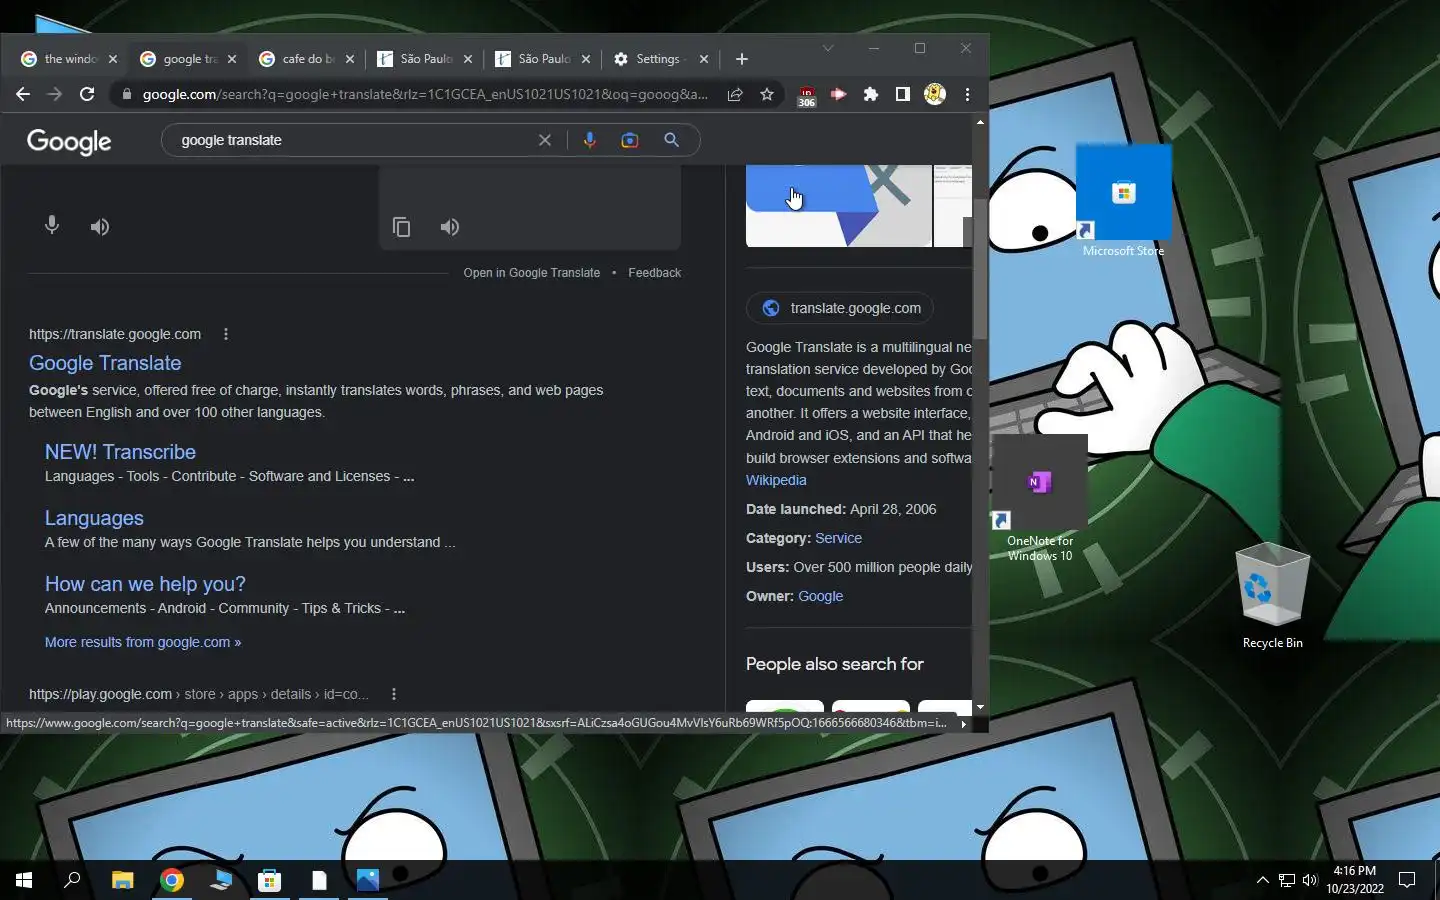Click in the Google search input field
This screenshot has height=900, width=1440.
[355, 140]
